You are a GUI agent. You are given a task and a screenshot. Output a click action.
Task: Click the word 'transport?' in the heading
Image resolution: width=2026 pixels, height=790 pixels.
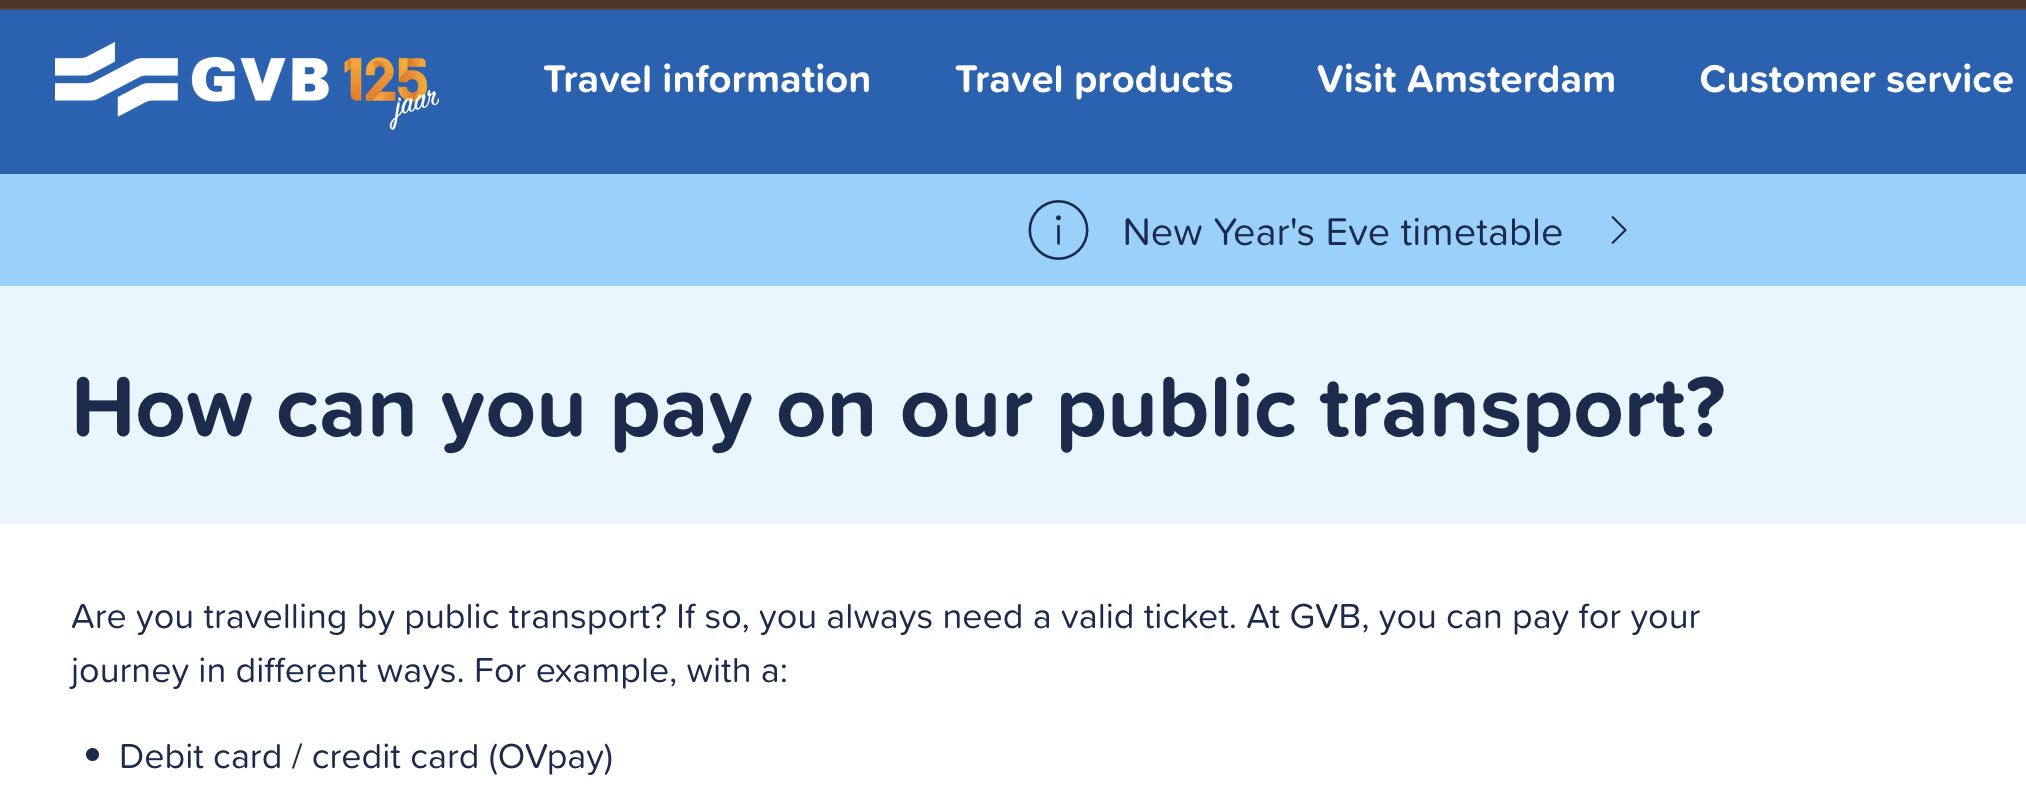pos(1523,408)
